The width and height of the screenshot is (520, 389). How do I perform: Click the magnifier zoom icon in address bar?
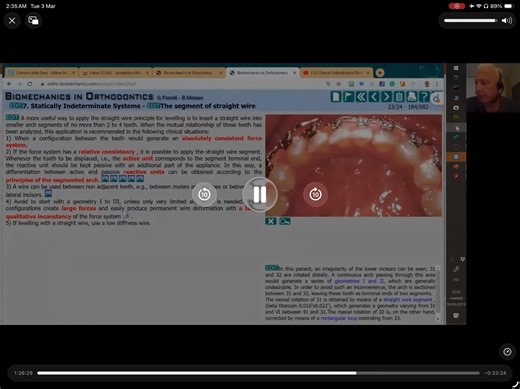[x=328, y=84]
